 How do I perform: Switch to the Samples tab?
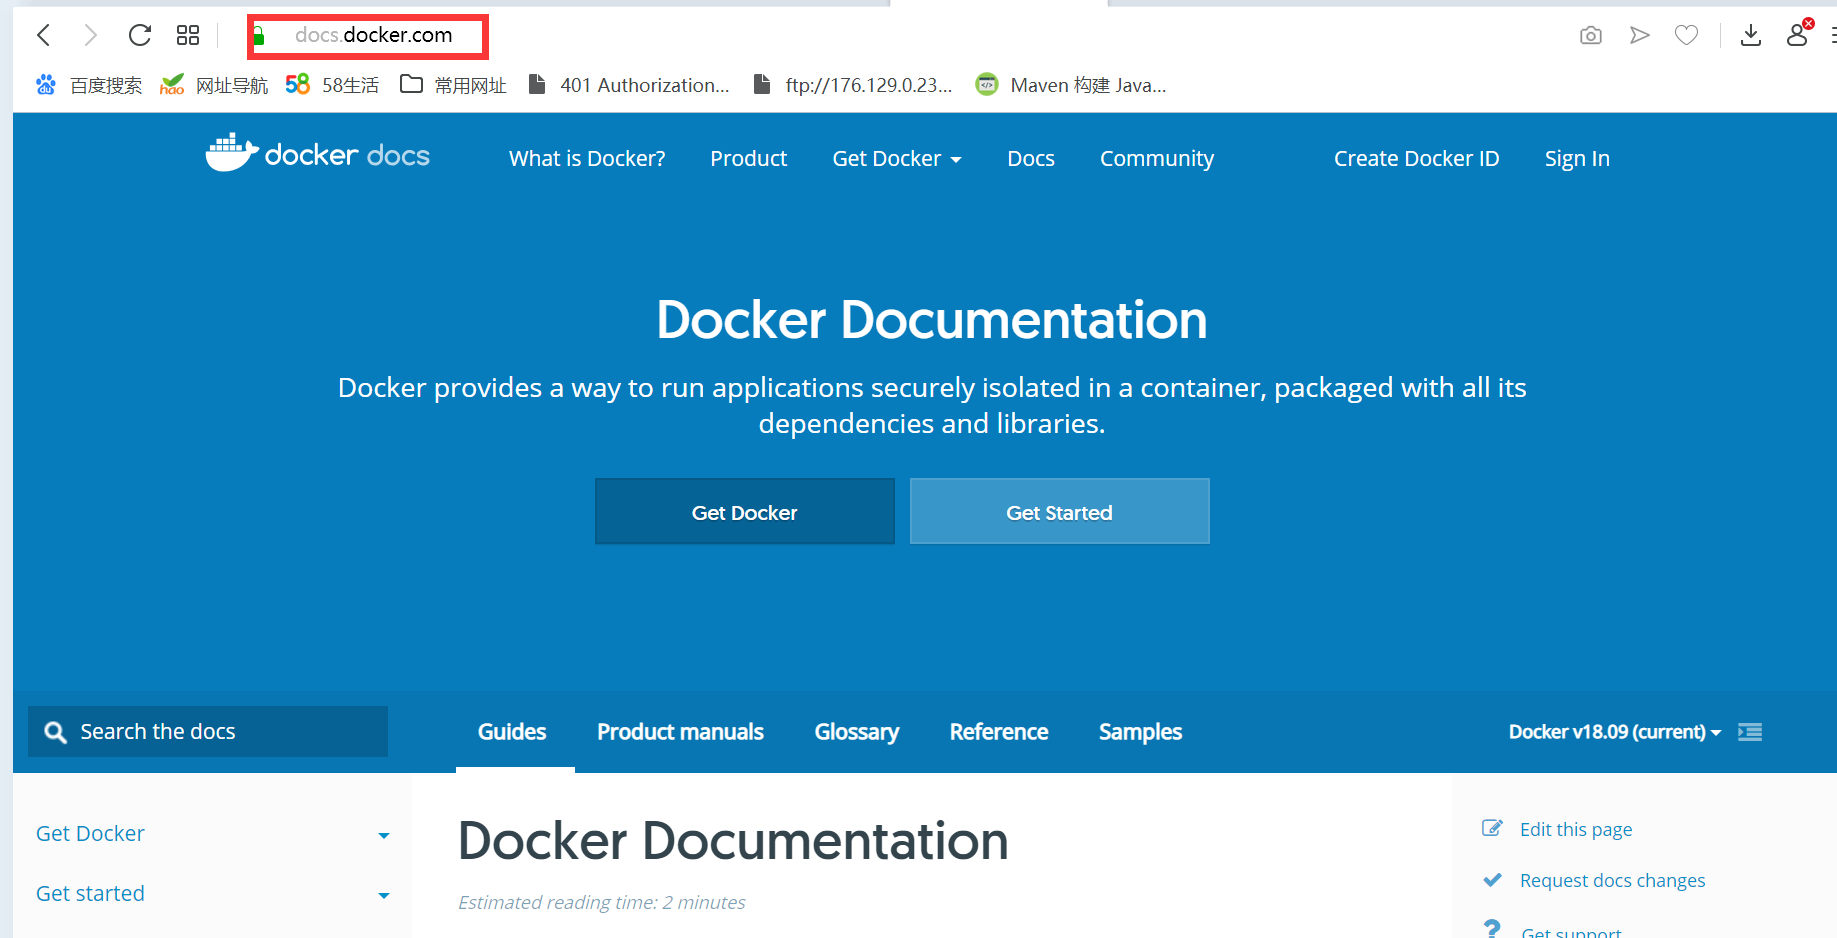point(1140,732)
